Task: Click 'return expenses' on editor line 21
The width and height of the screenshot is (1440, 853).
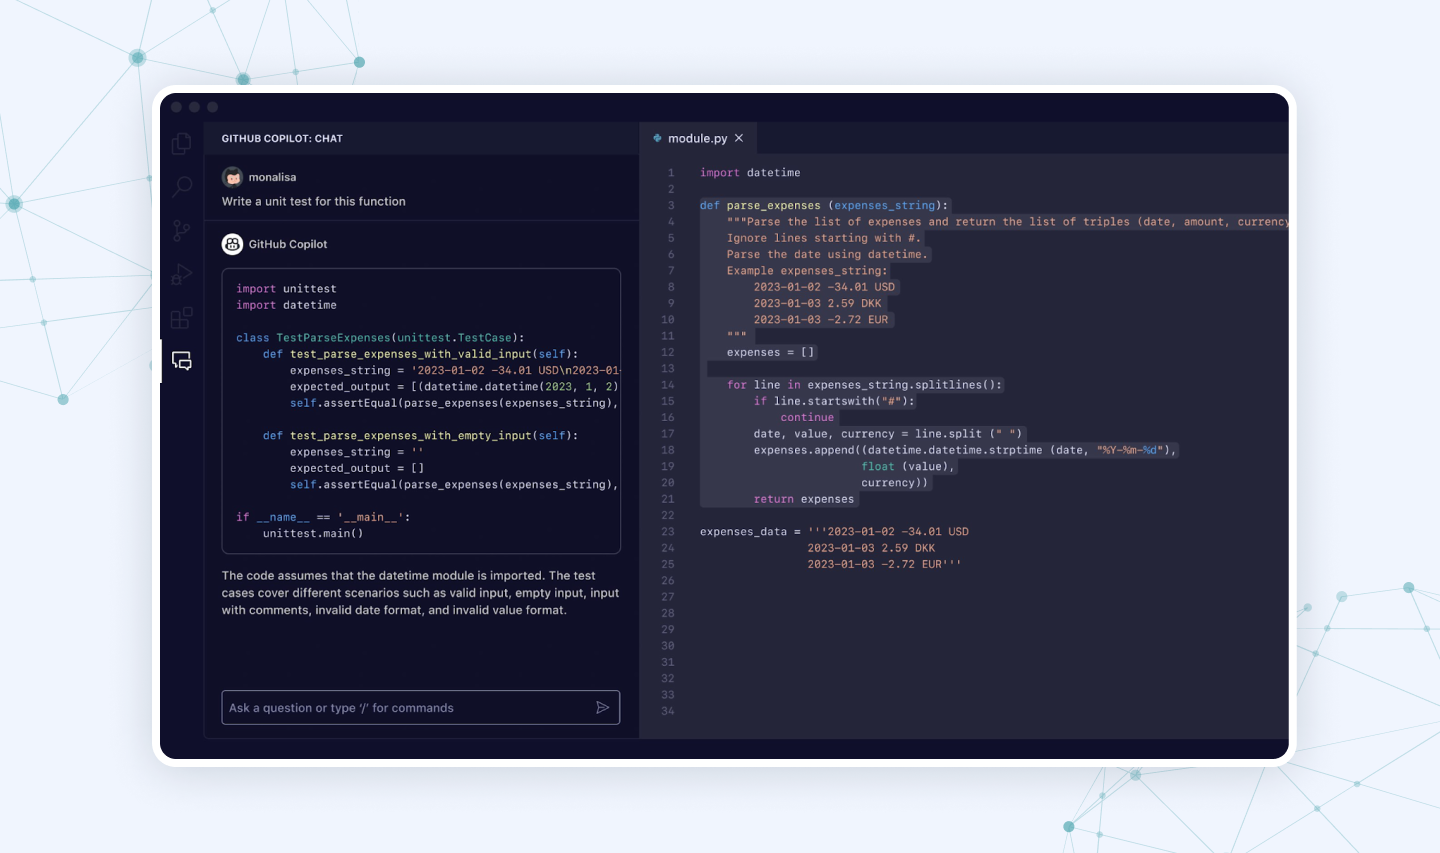Action: pyautogui.click(x=804, y=499)
